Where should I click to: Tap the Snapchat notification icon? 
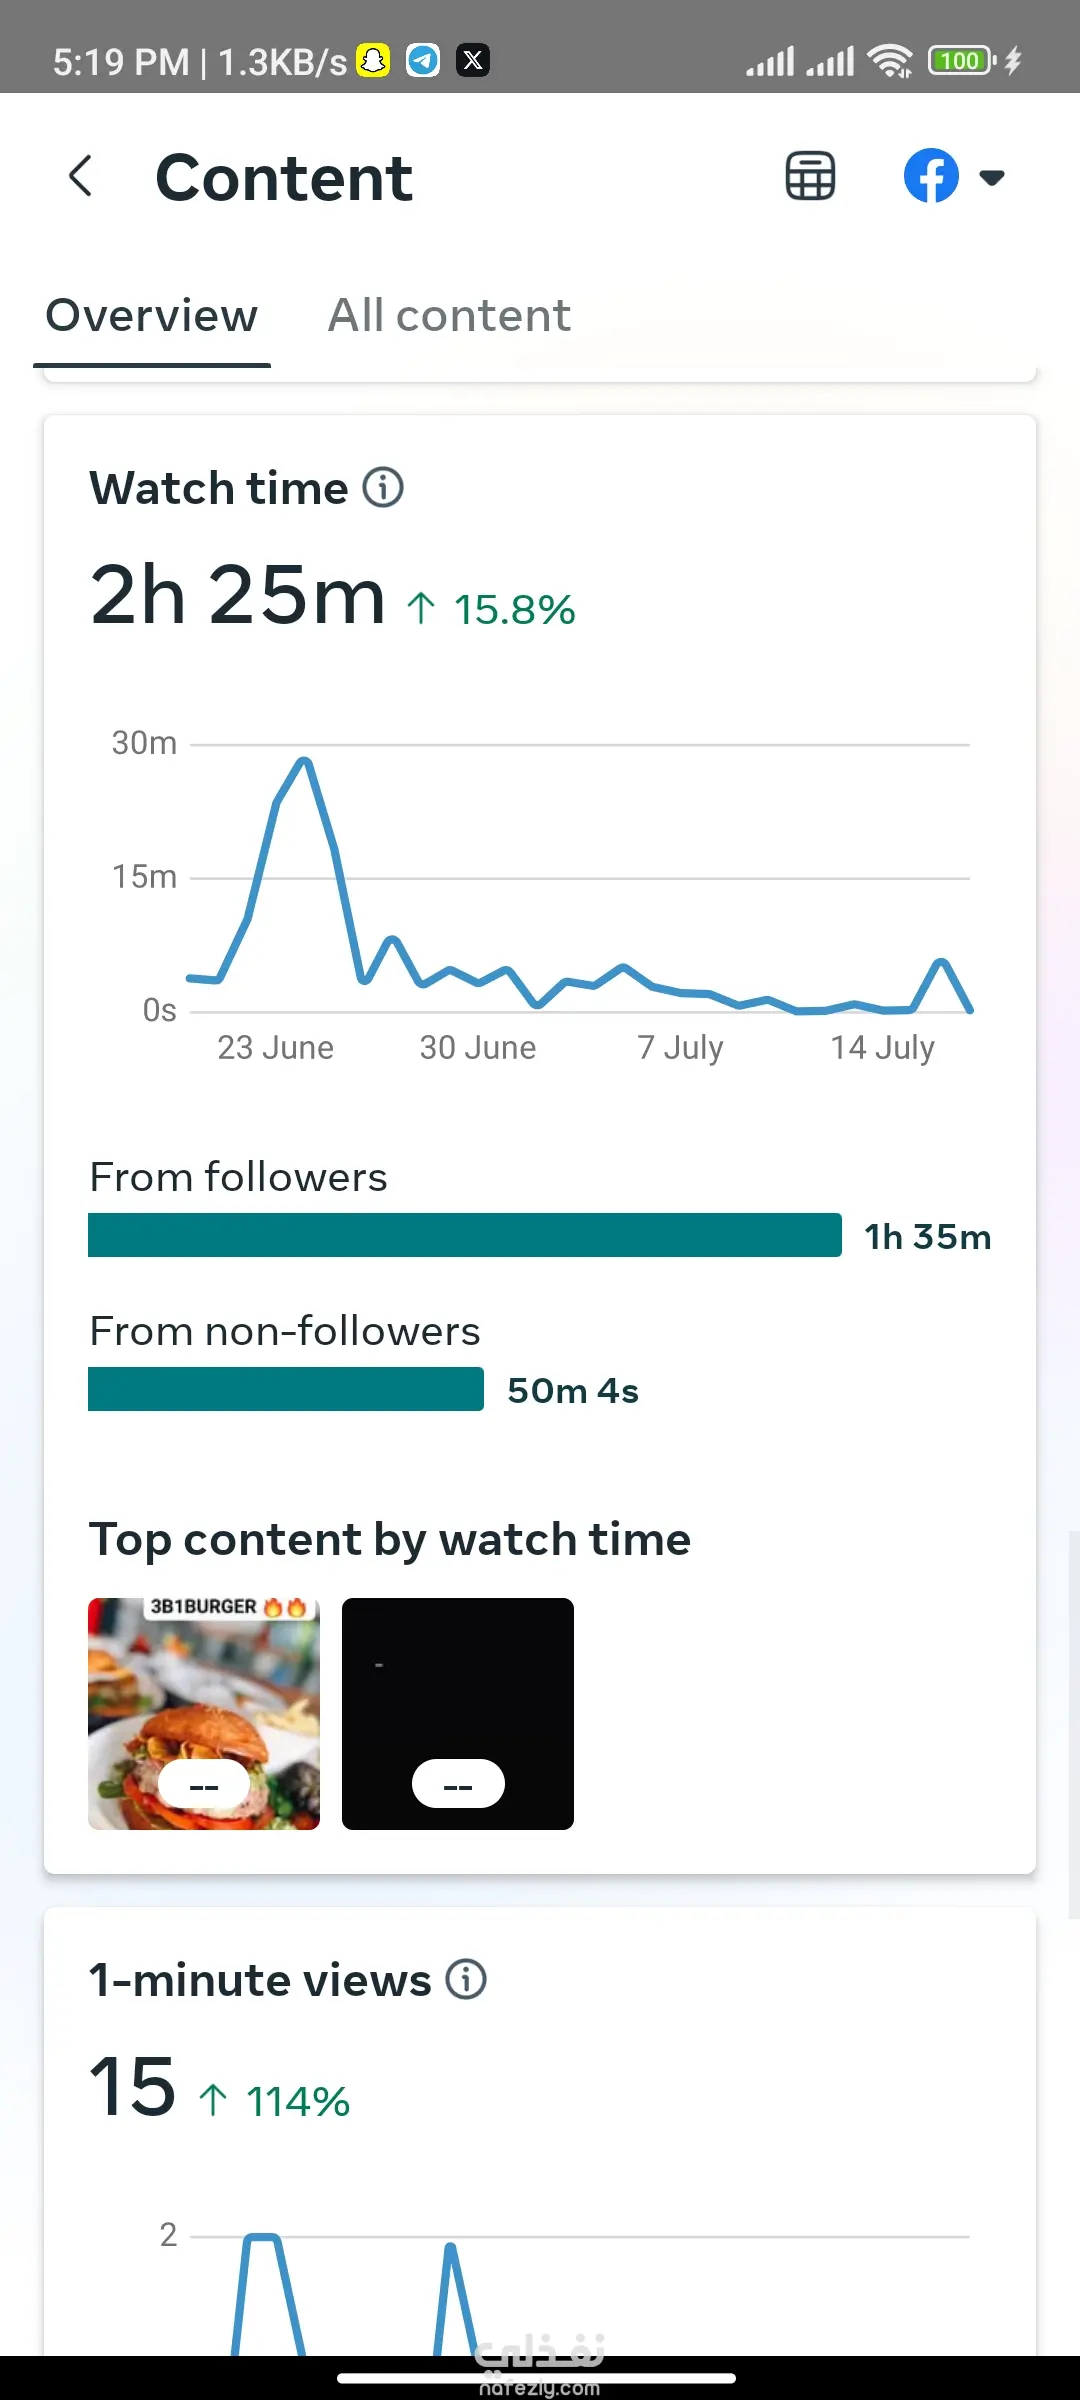[x=374, y=61]
